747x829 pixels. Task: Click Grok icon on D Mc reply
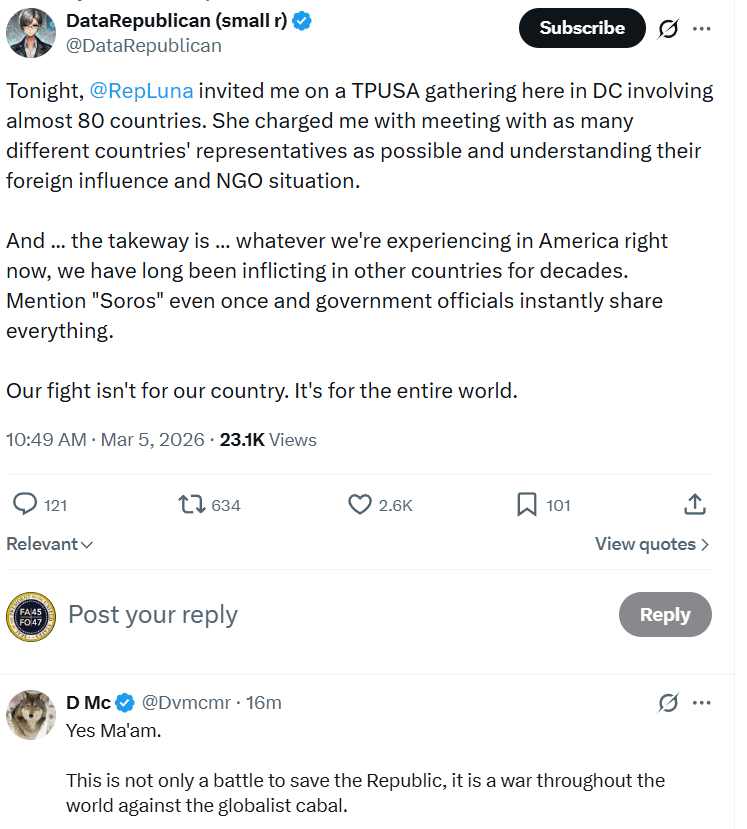pyautogui.click(x=668, y=703)
